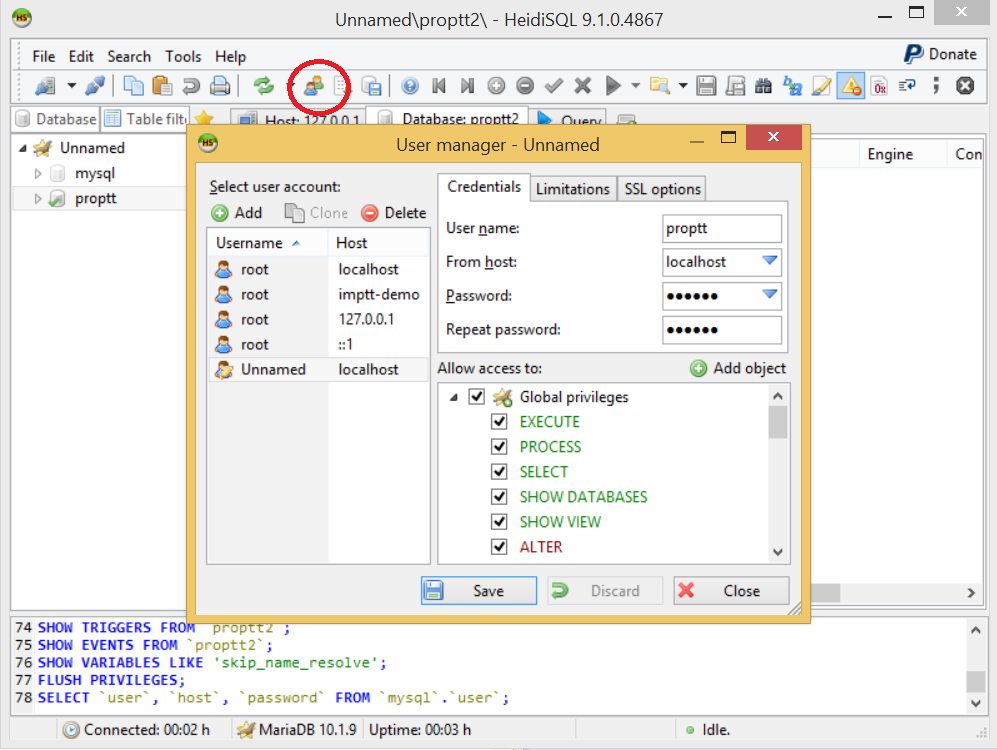Open the Tools menu
The height and width of the screenshot is (750, 997).
coord(183,57)
